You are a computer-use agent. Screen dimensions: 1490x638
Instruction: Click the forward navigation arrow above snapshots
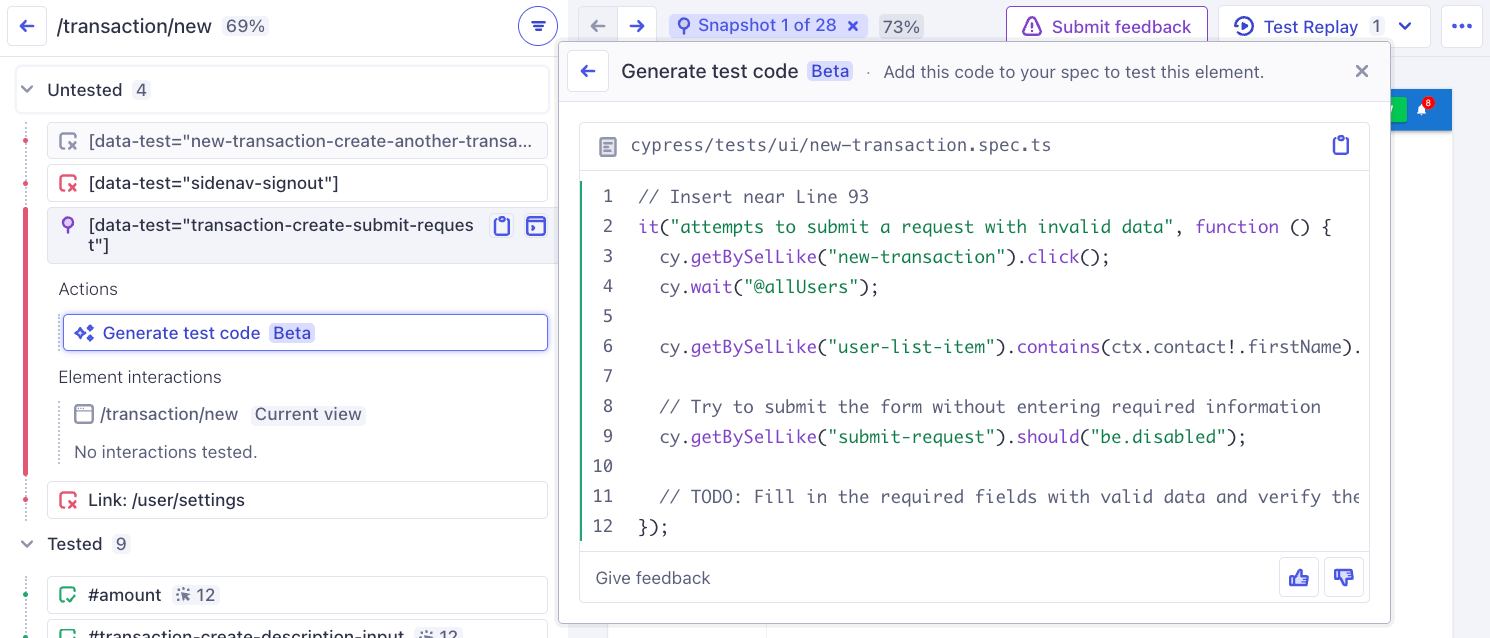coord(639,26)
